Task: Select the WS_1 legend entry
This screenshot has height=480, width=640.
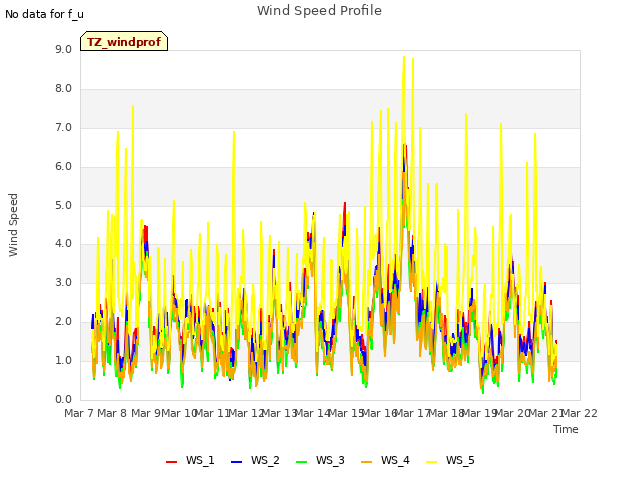Action: (190, 460)
